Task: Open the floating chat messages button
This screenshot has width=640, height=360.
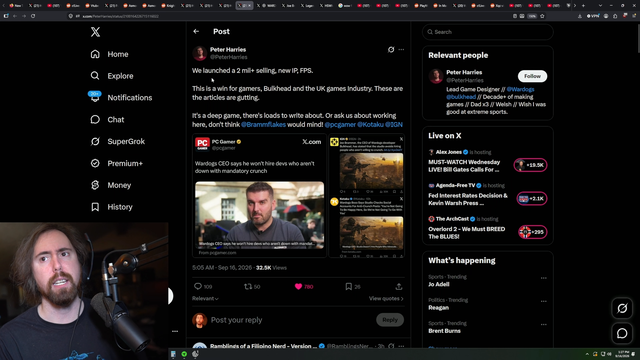Action: (622, 333)
